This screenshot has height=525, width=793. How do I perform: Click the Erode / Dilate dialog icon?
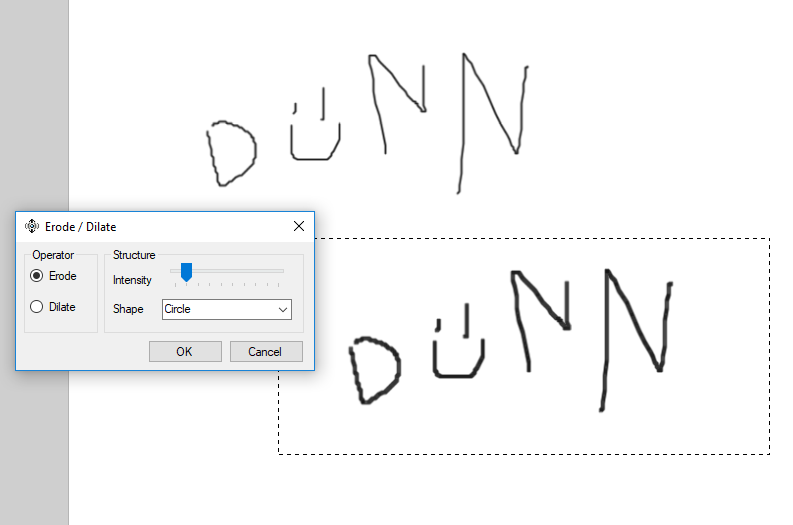tap(31, 227)
